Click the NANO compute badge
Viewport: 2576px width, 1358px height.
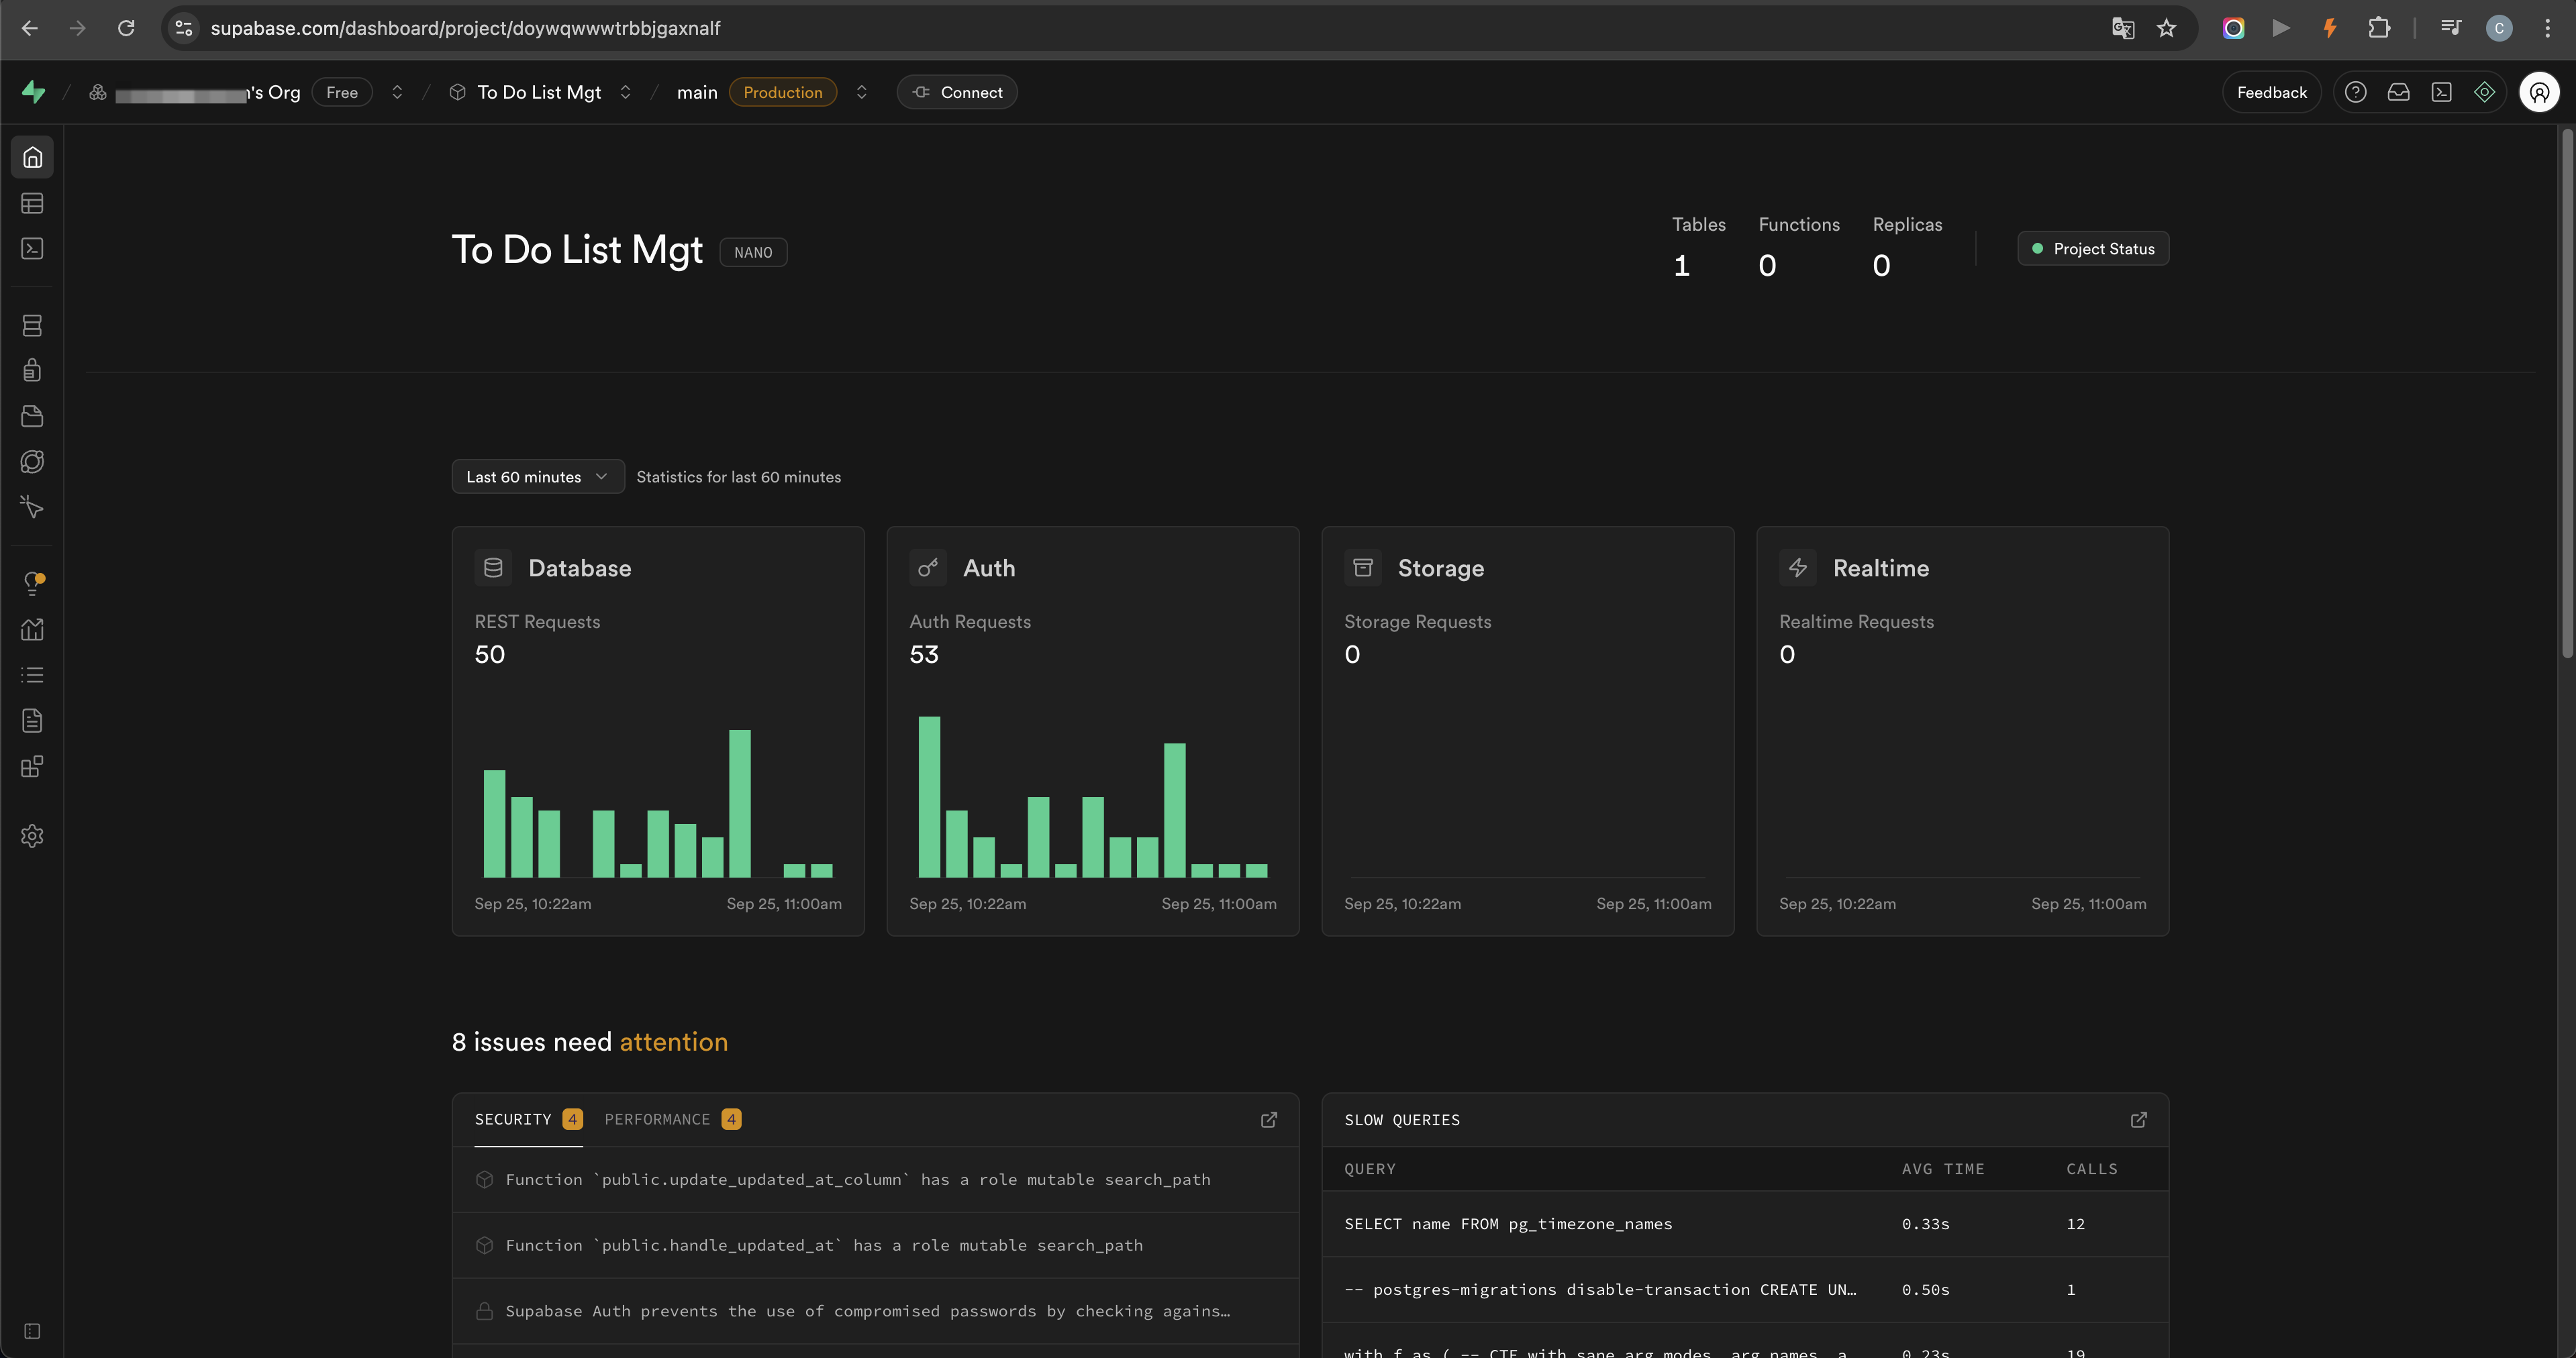[x=753, y=252]
